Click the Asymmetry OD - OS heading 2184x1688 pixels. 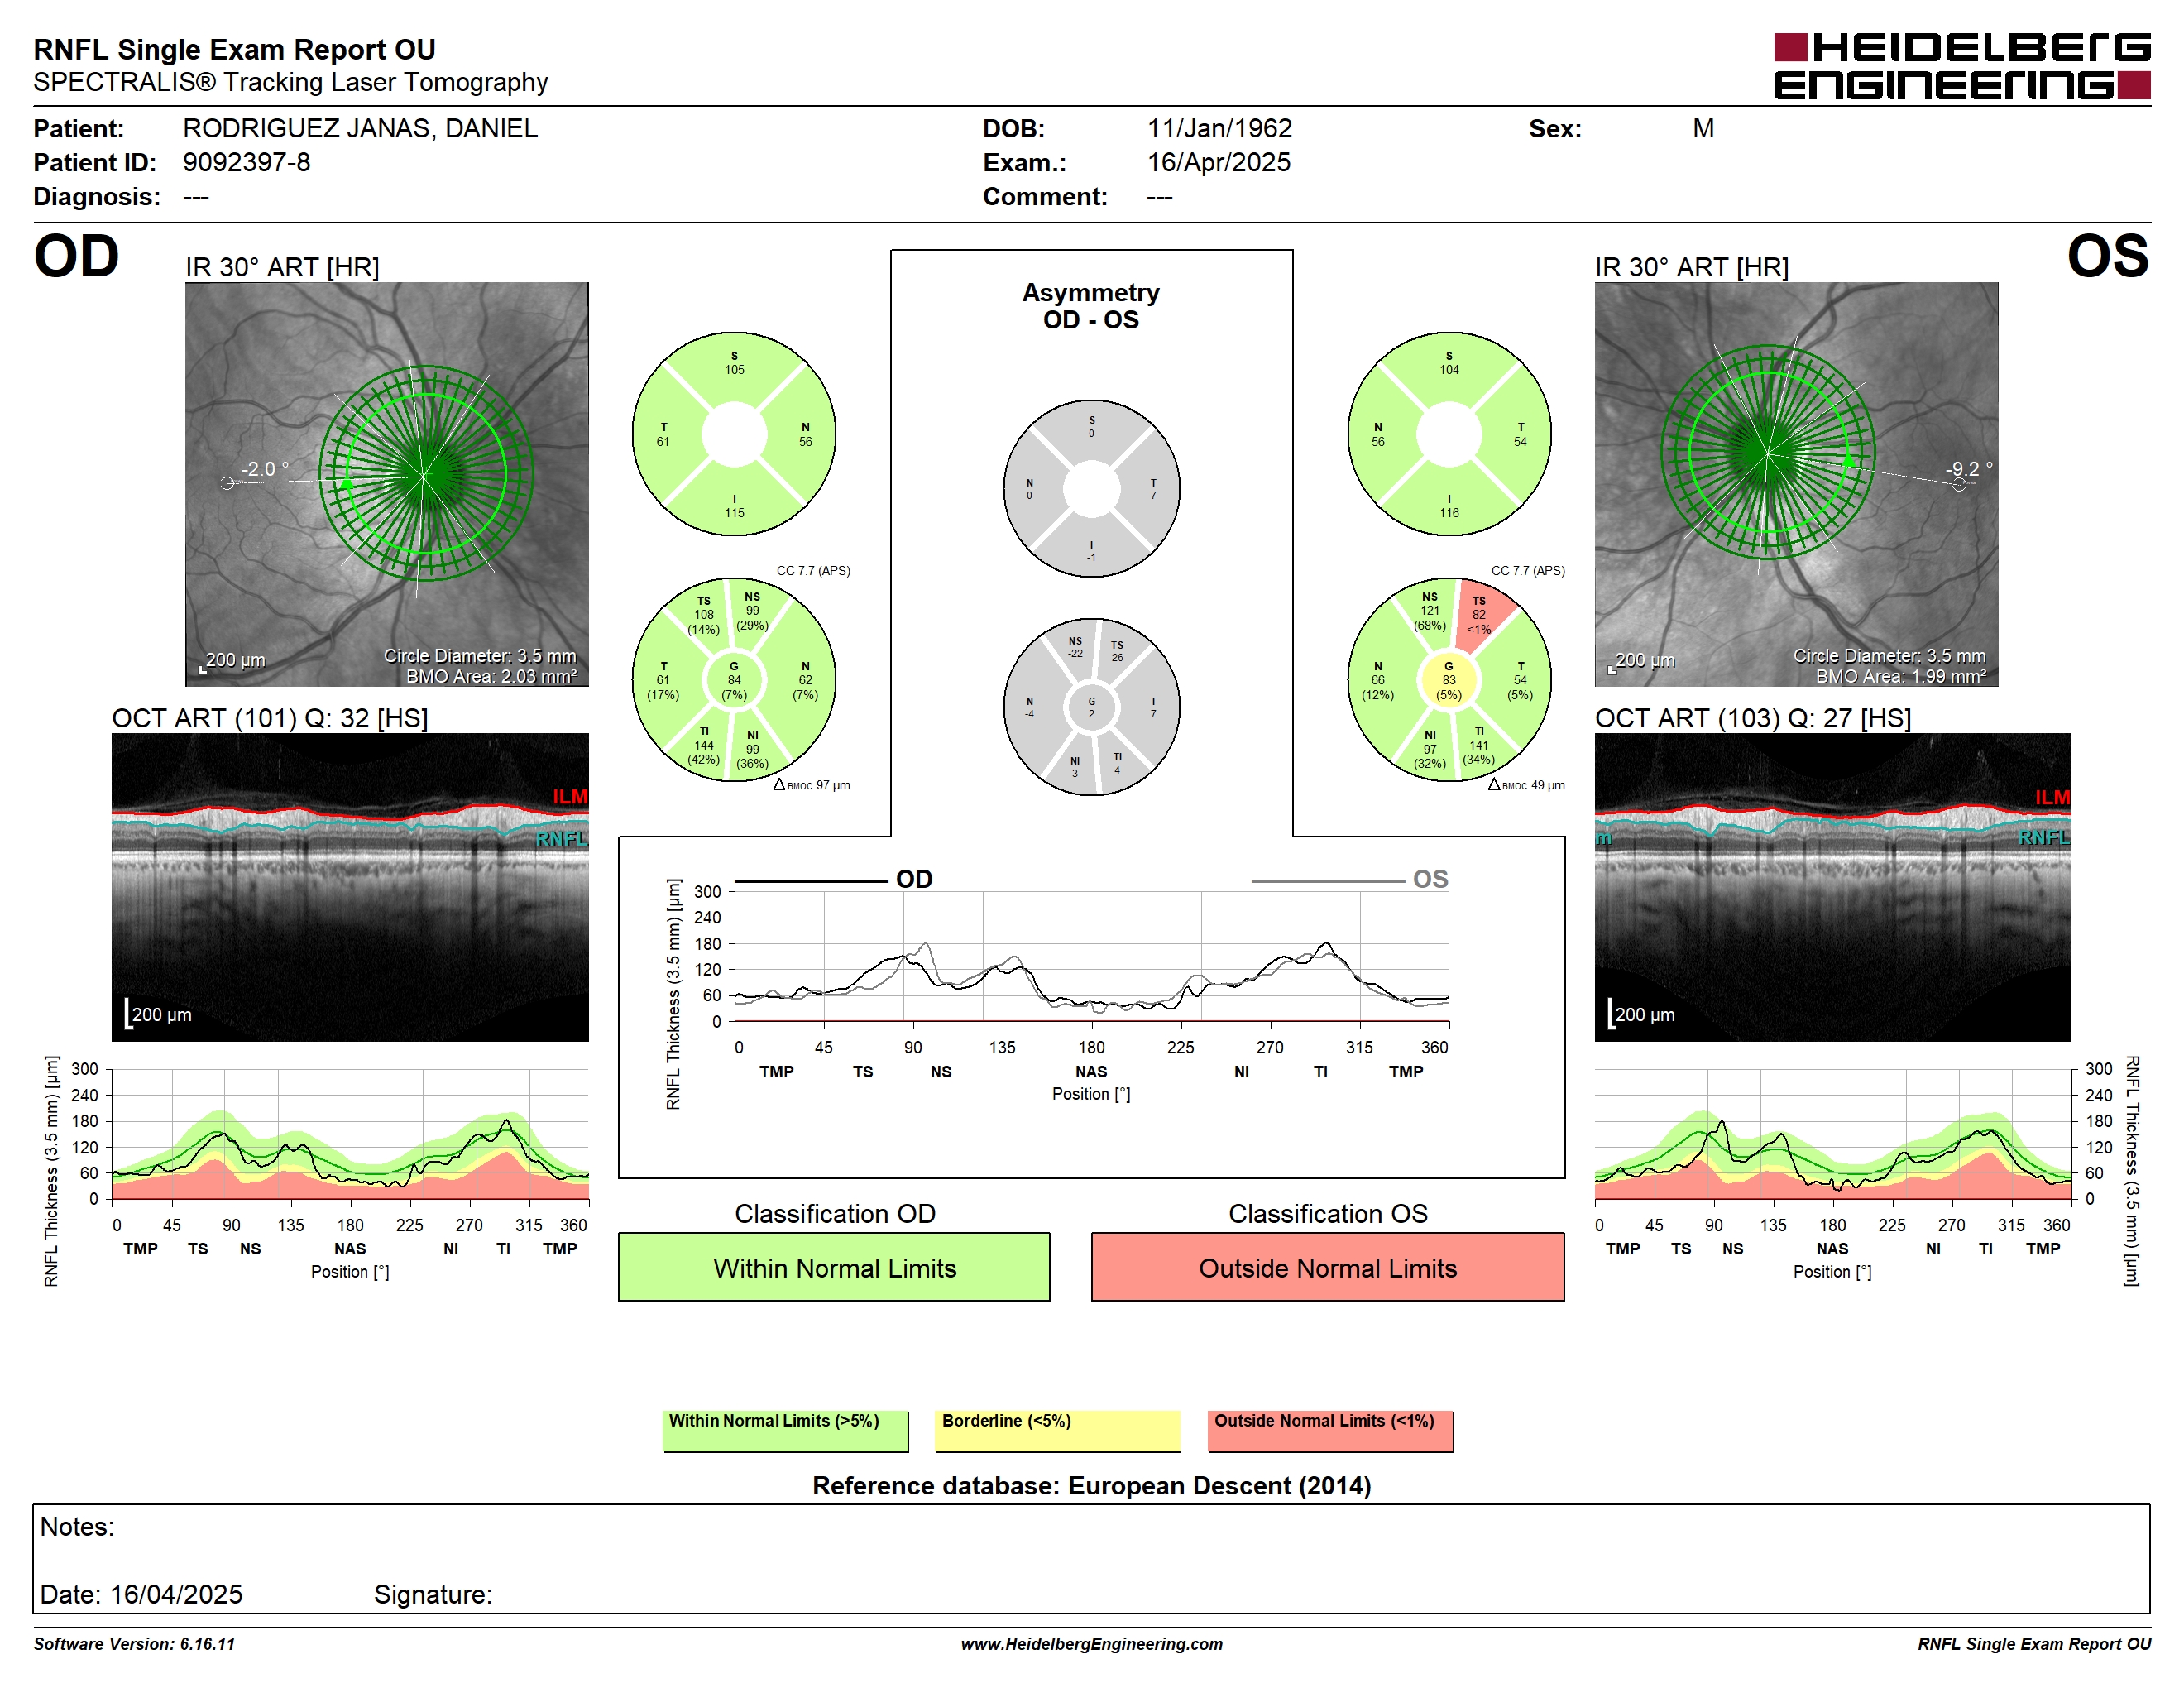tap(1091, 306)
